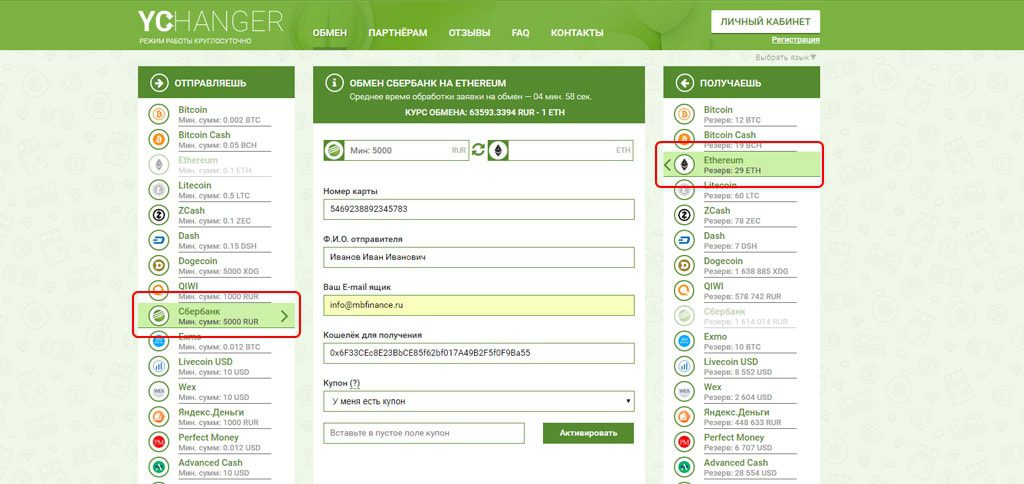This screenshot has height=484, width=1024.
Task: Click Perfect Money icon in receive list
Action: point(684,442)
